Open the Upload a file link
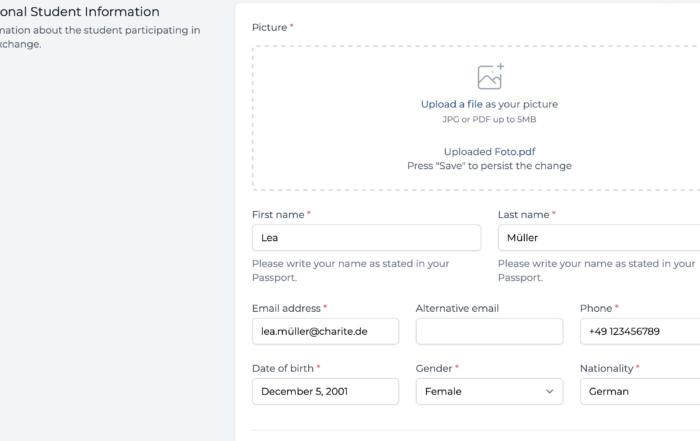 451,104
